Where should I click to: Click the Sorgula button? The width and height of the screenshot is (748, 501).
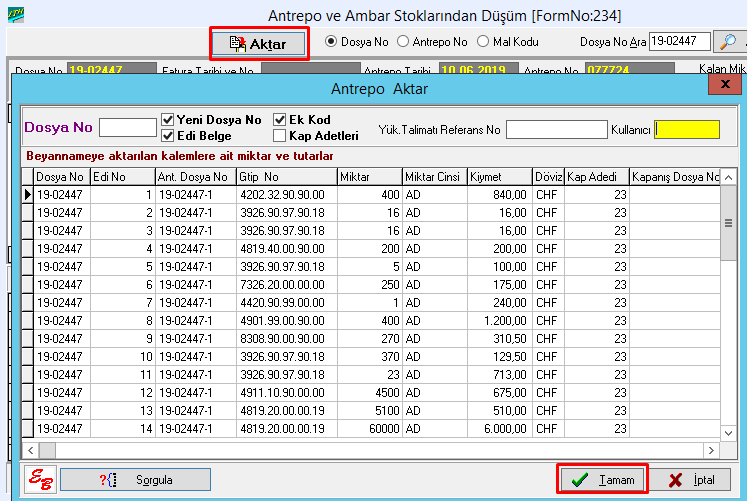tap(135, 480)
